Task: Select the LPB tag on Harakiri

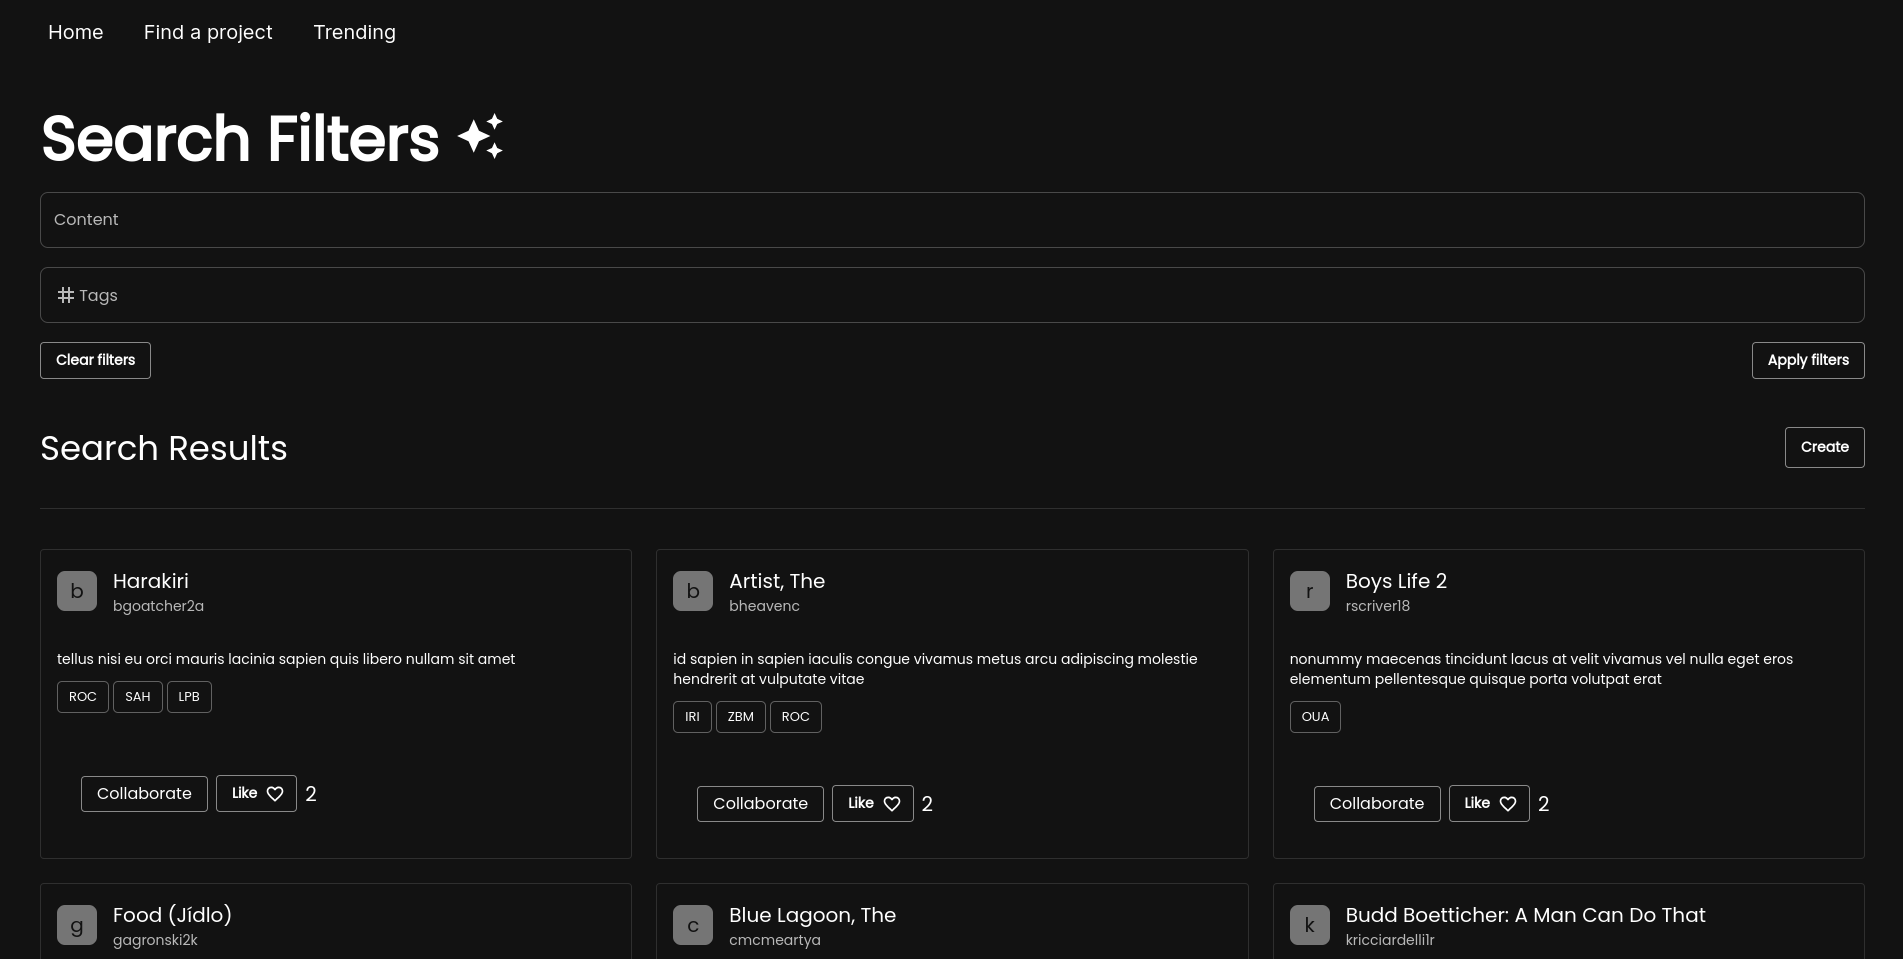Action: [189, 697]
